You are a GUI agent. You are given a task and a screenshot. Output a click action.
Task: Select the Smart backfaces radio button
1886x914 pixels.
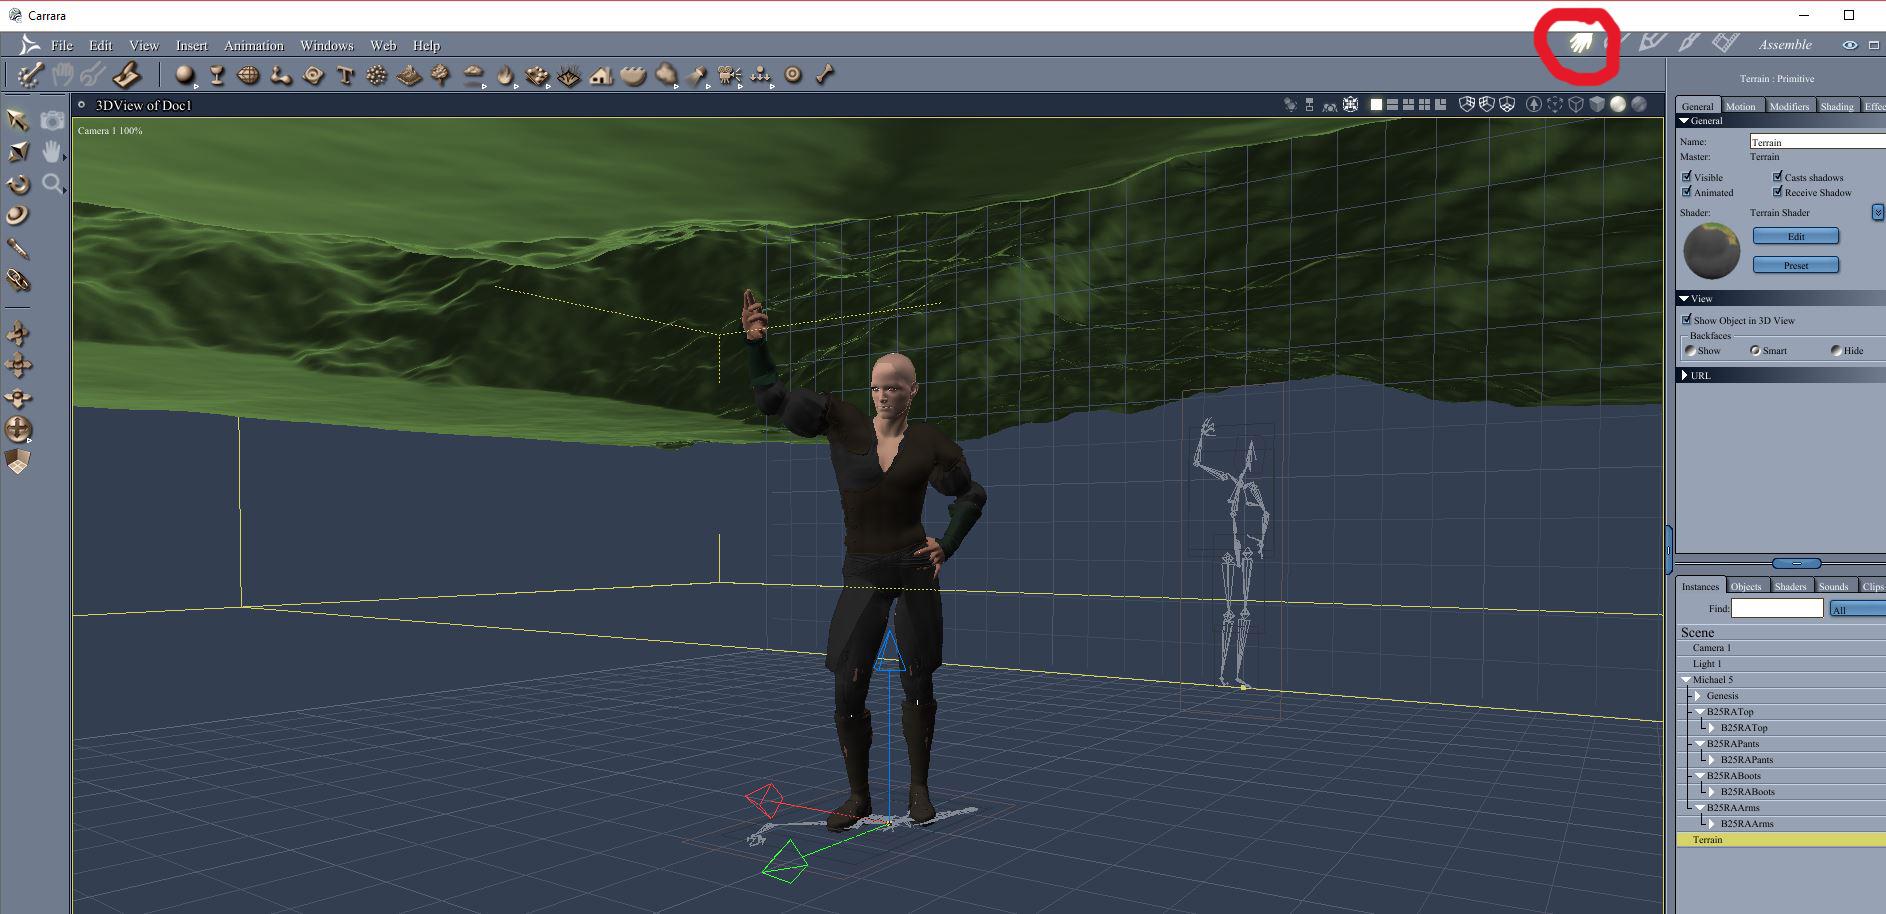click(1755, 350)
